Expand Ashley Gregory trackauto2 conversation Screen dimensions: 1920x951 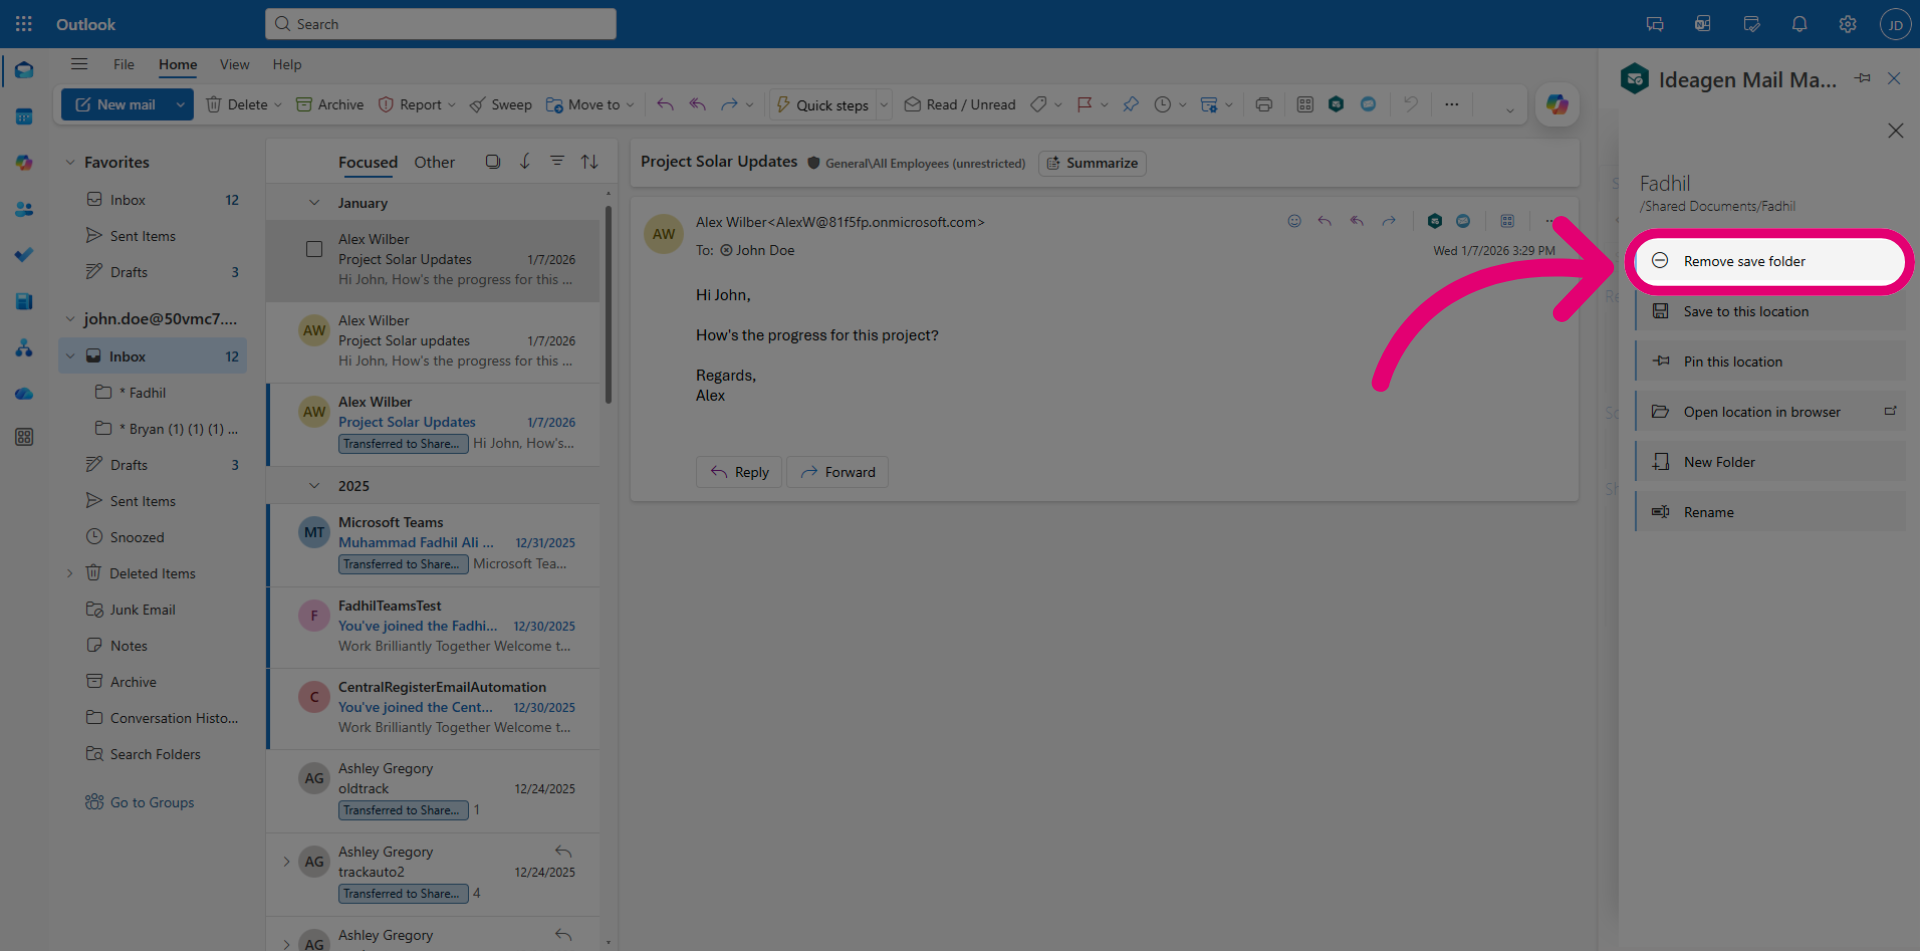(x=286, y=861)
